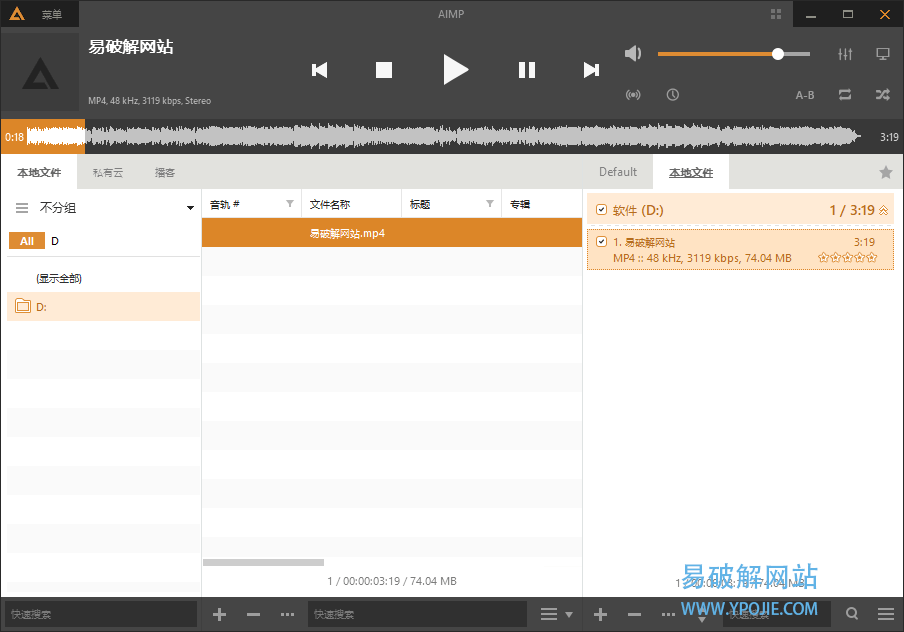Select the 1. 易破解网站 playlist entry
Screen dimensions: 904x632
[x=740, y=250]
